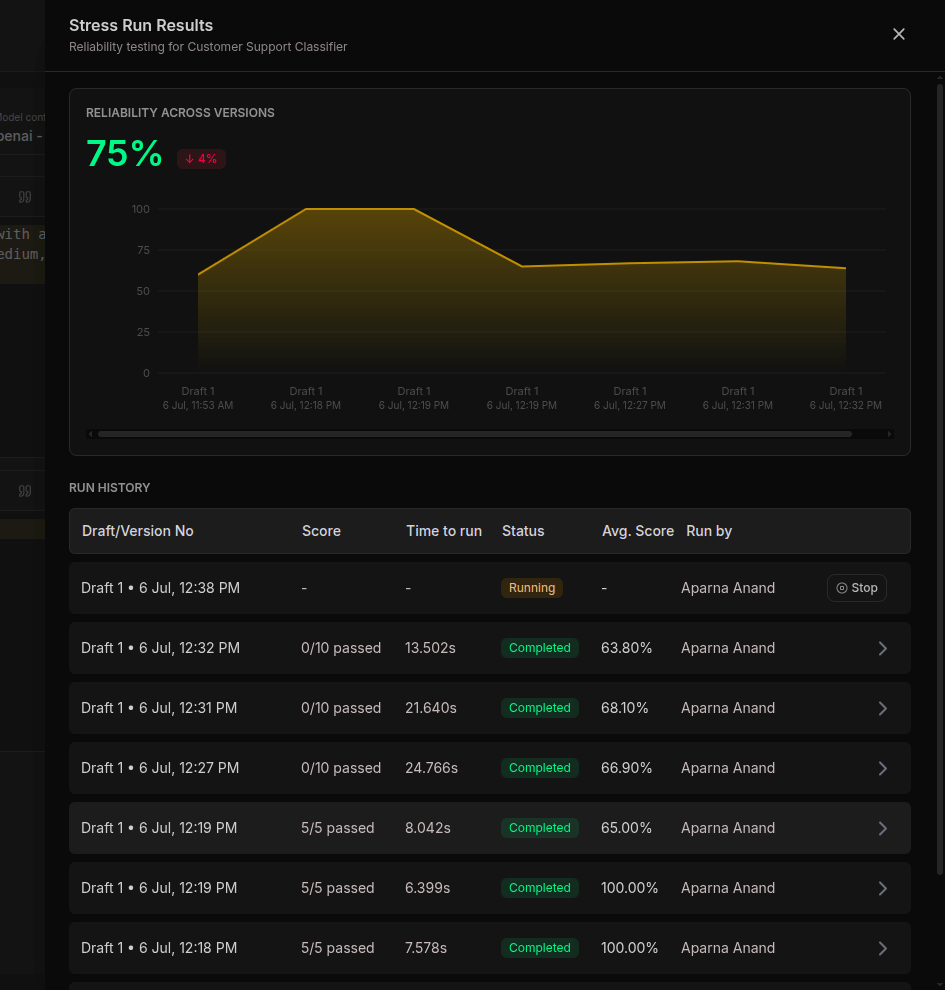Click the Avg. Score column header
Viewport: 945px width, 990px height.
(x=638, y=531)
